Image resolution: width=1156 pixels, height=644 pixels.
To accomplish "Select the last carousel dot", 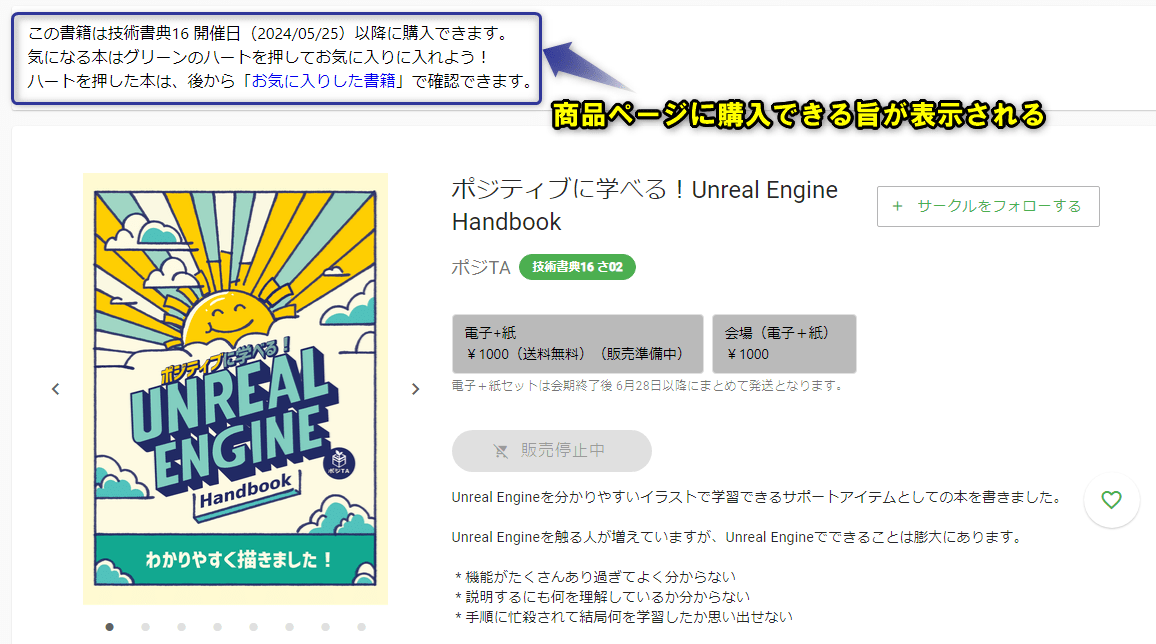I will pyautogui.click(x=361, y=627).
